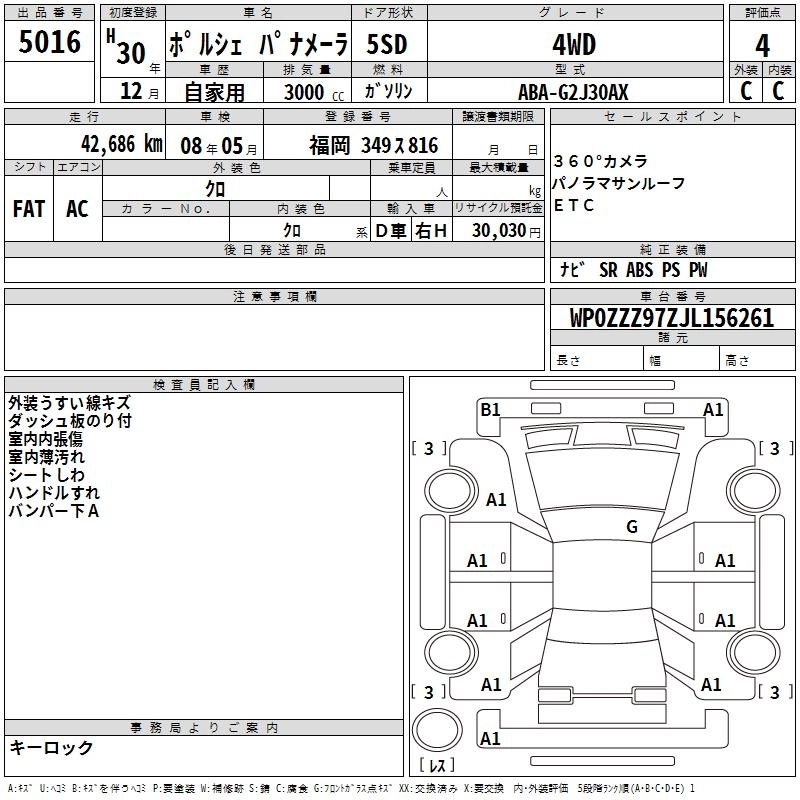
Task: Select inspector note シートしわ
Action: point(46,474)
